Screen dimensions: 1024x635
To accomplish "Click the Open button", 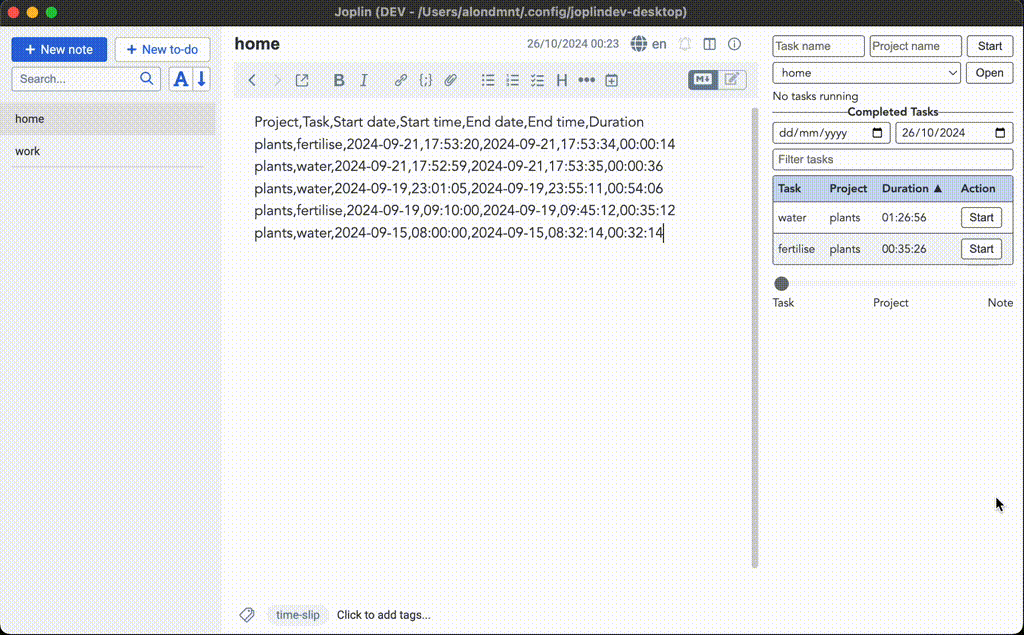I will (x=989, y=73).
